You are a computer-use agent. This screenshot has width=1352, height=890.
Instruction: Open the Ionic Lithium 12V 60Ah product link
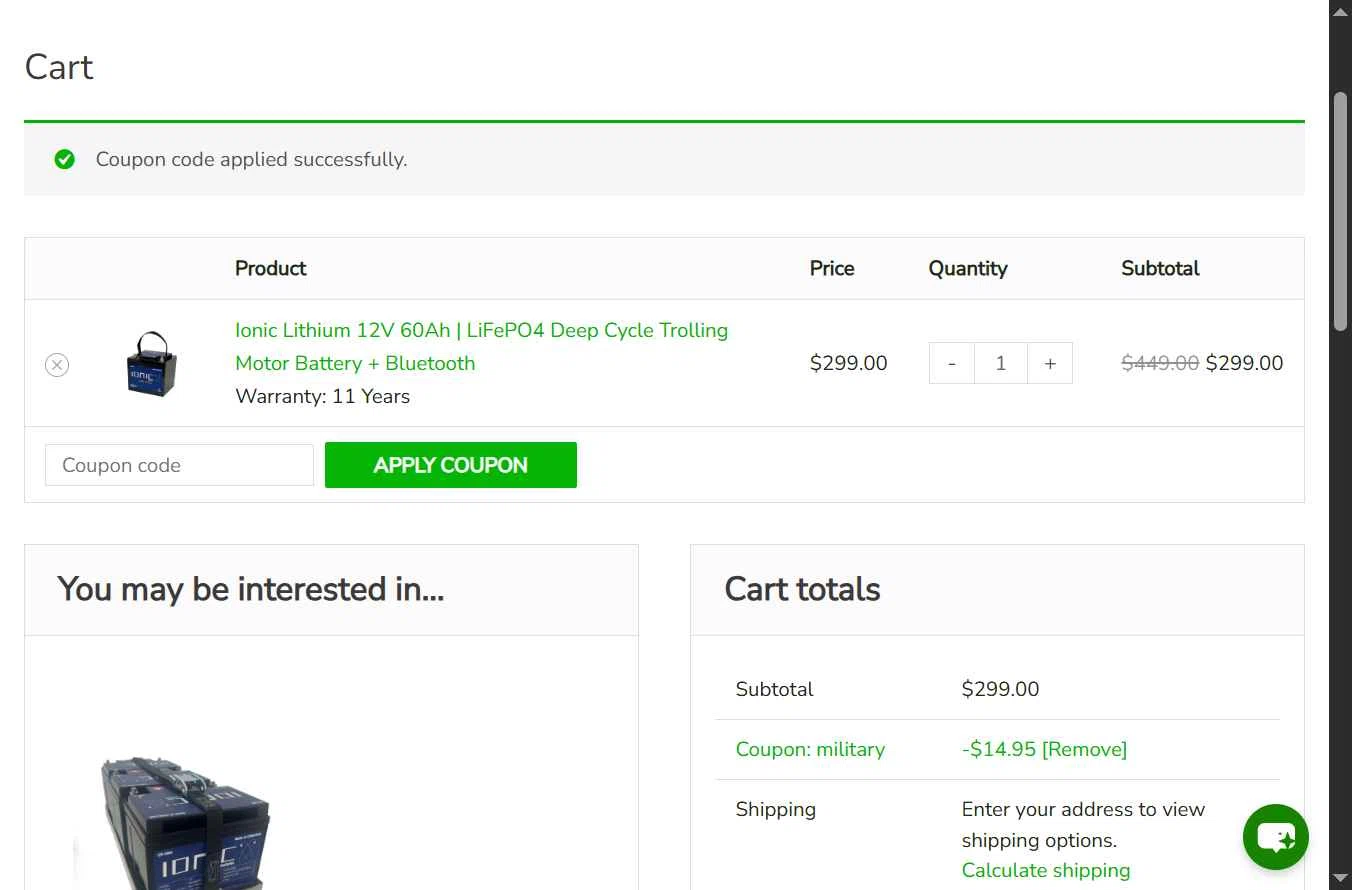coord(481,346)
